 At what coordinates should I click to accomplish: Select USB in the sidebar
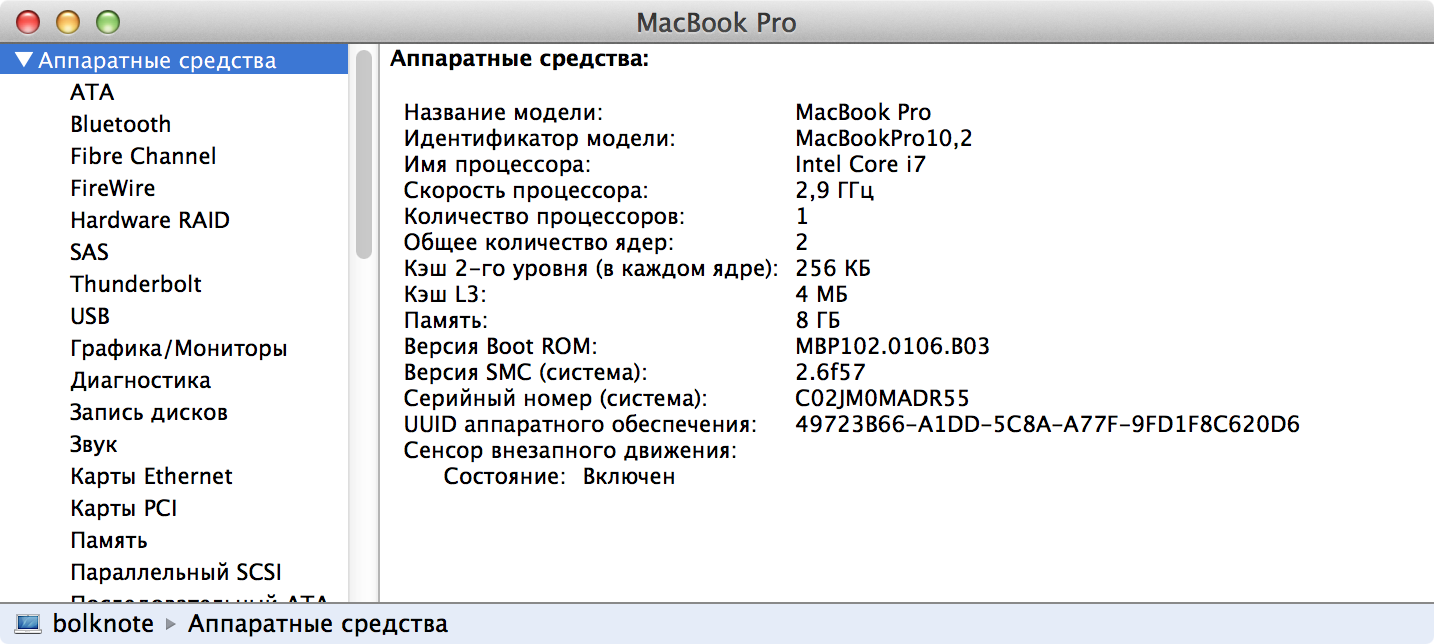click(90, 316)
